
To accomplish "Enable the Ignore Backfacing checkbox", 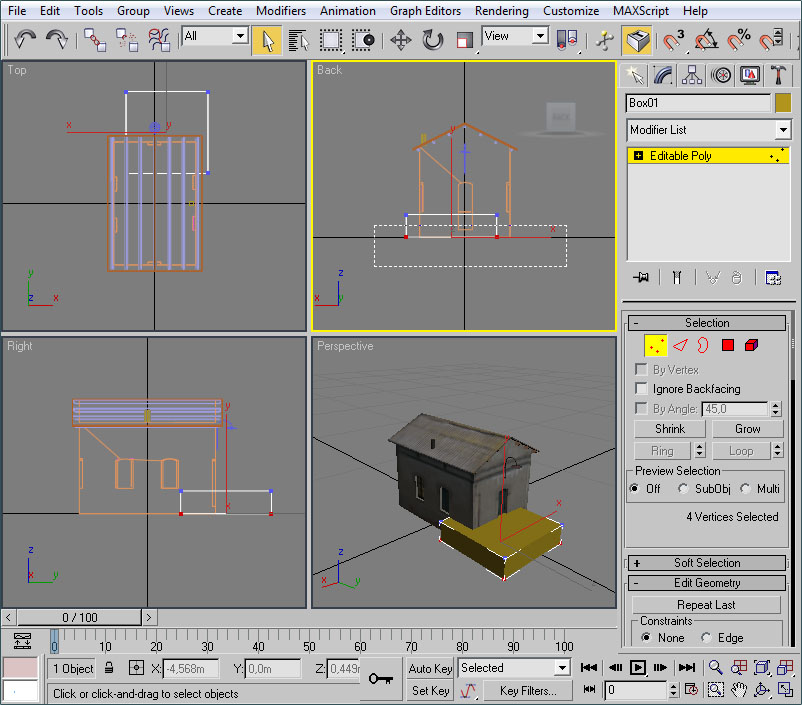I will 642,389.
